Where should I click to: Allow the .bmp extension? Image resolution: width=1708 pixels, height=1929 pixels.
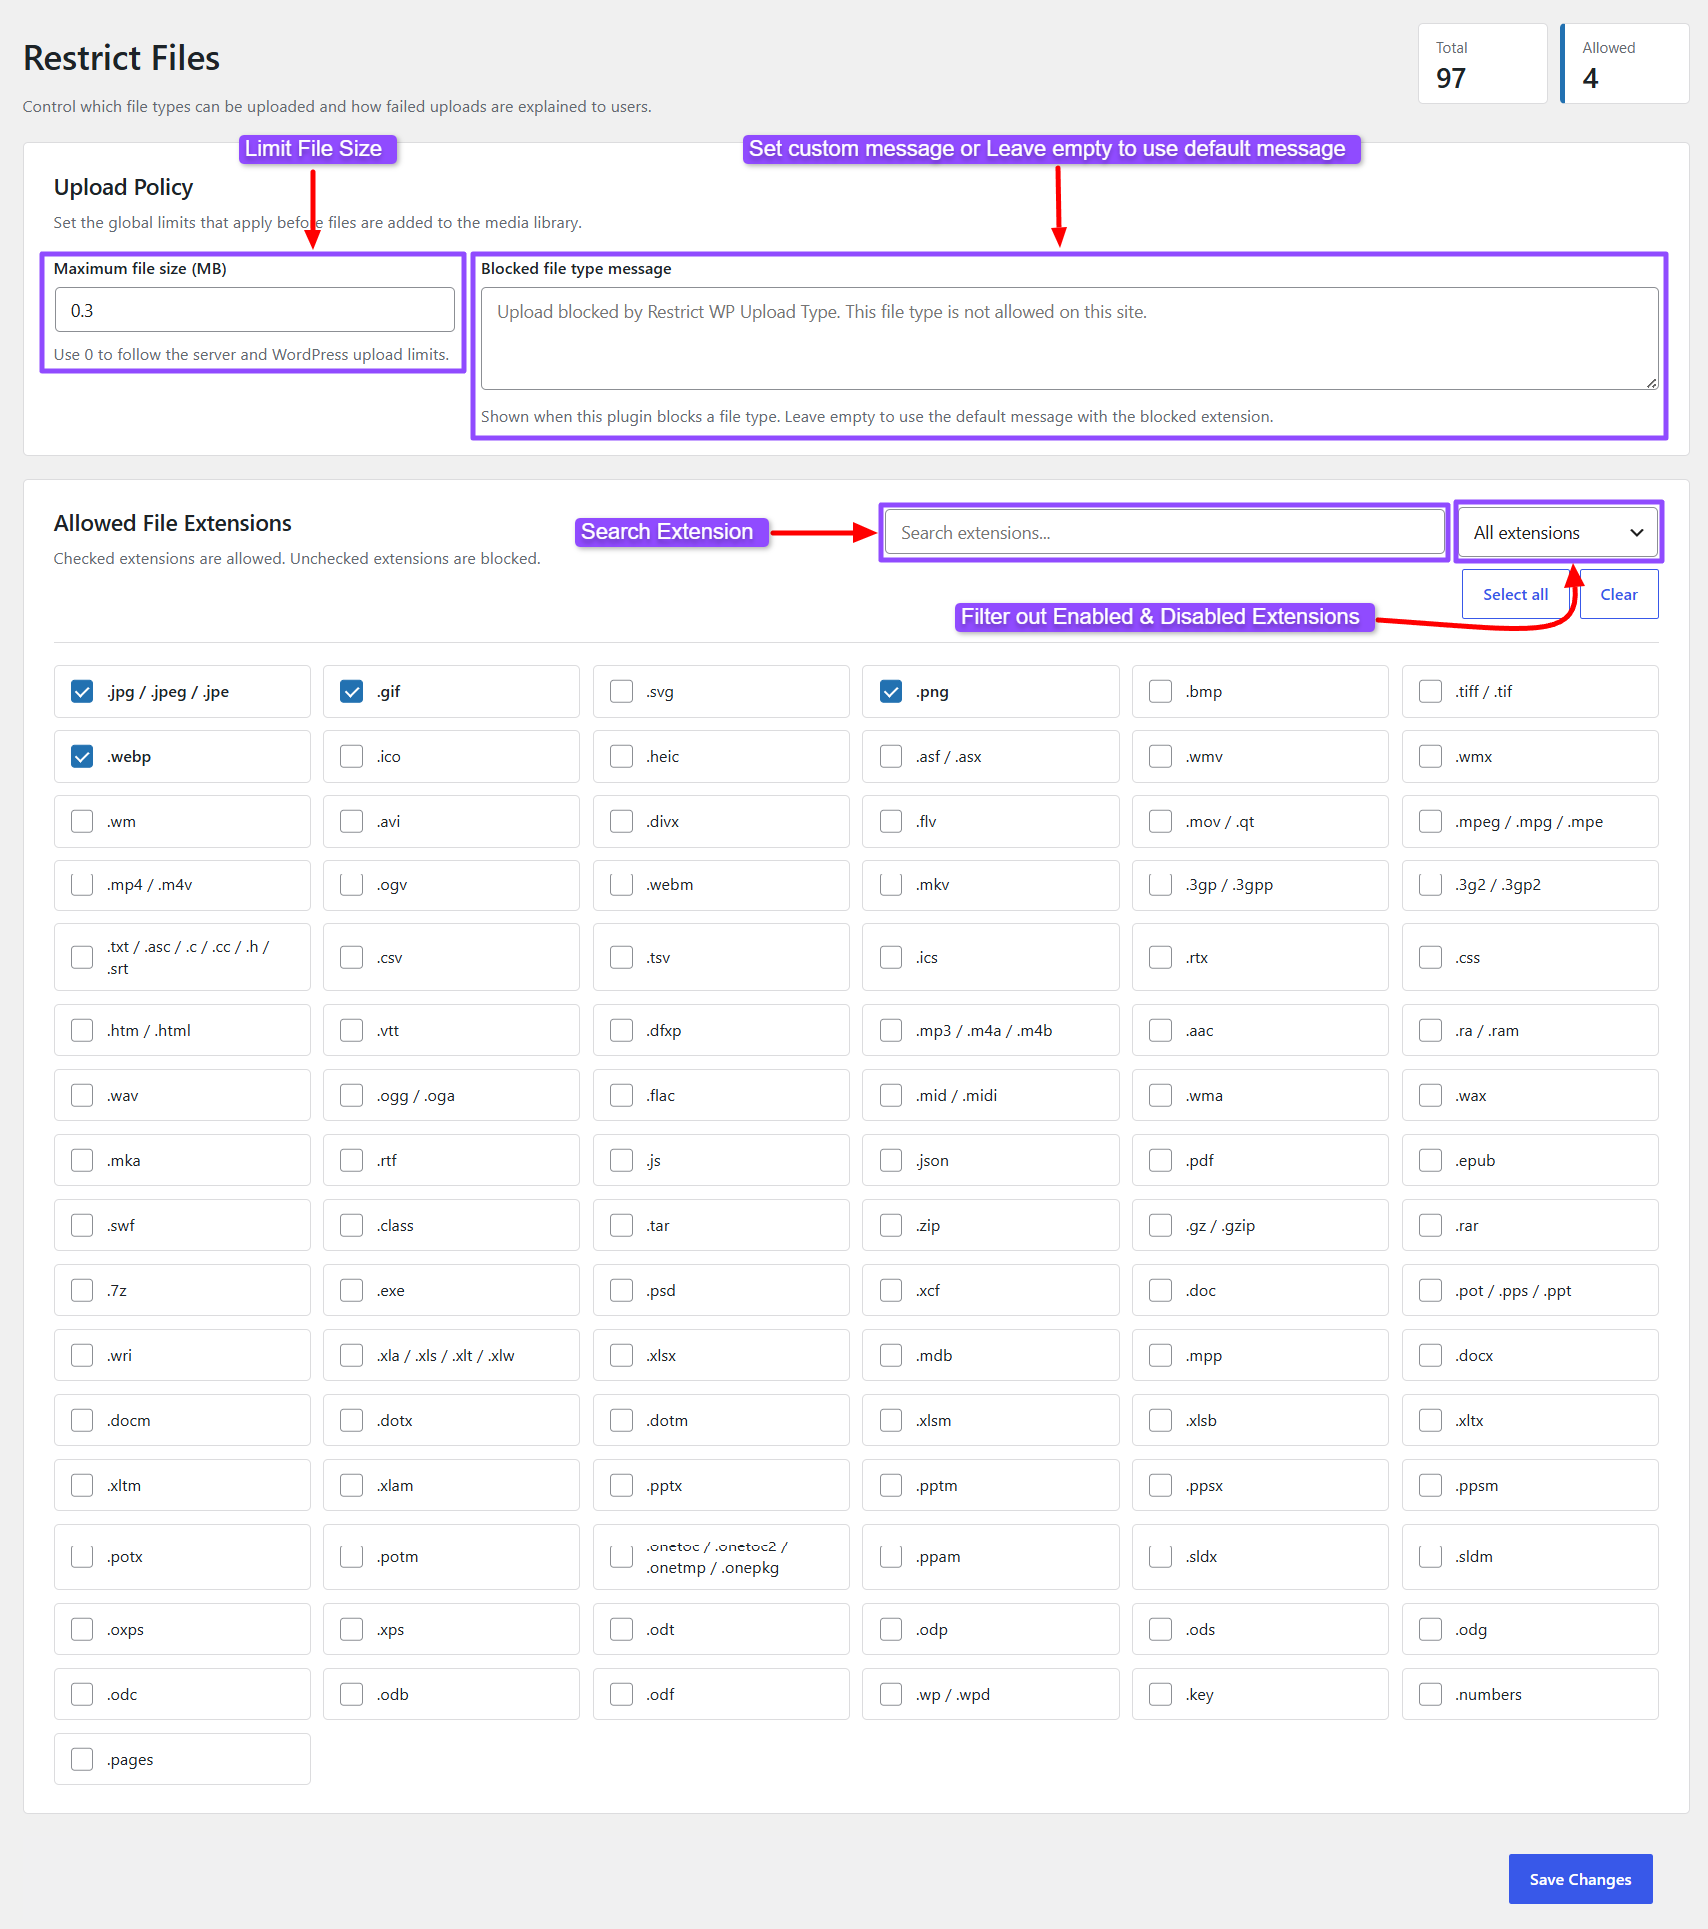pos(1160,692)
